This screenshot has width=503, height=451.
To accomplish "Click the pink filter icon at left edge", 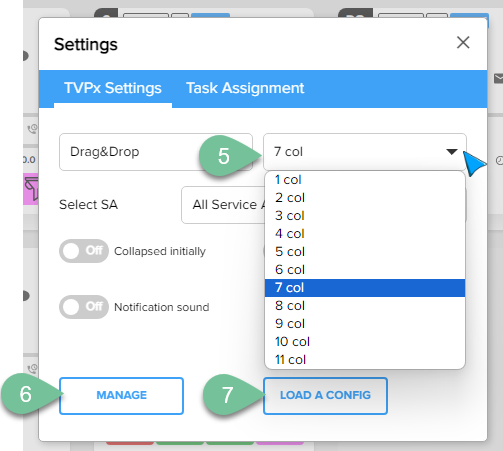I will (x=31, y=189).
